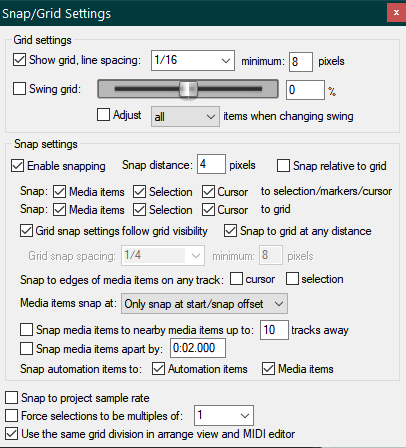
Task: Click the grid minimum pixels field
Action: (x=301, y=62)
